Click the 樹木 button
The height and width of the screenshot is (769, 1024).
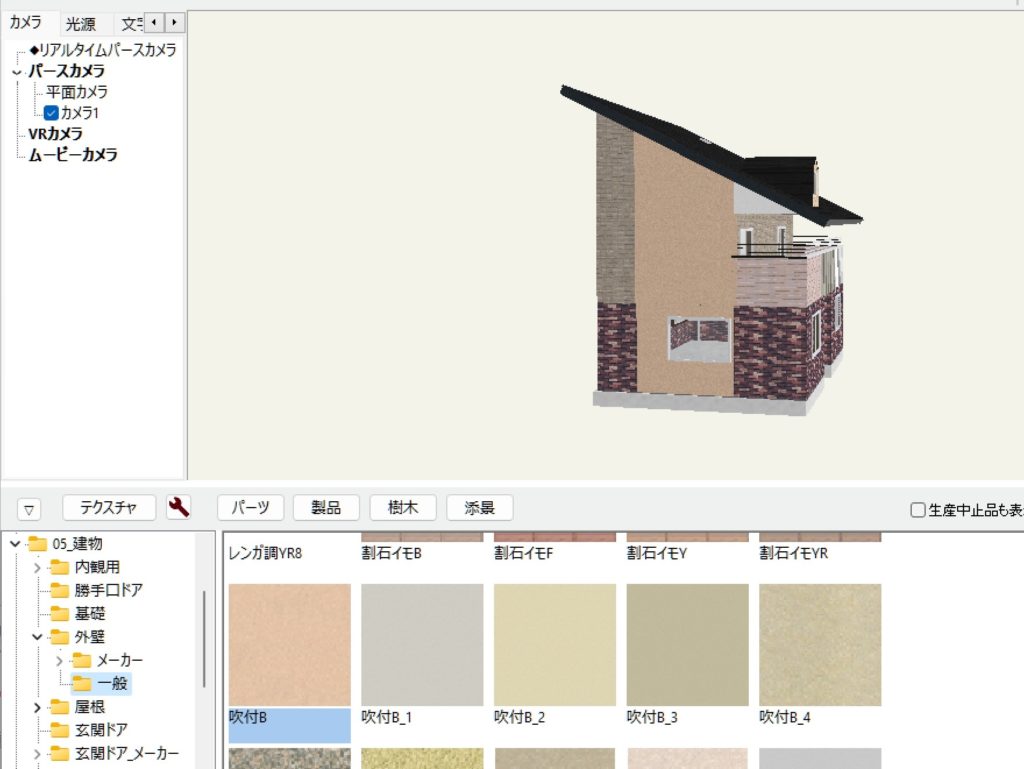pyautogui.click(x=403, y=508)
